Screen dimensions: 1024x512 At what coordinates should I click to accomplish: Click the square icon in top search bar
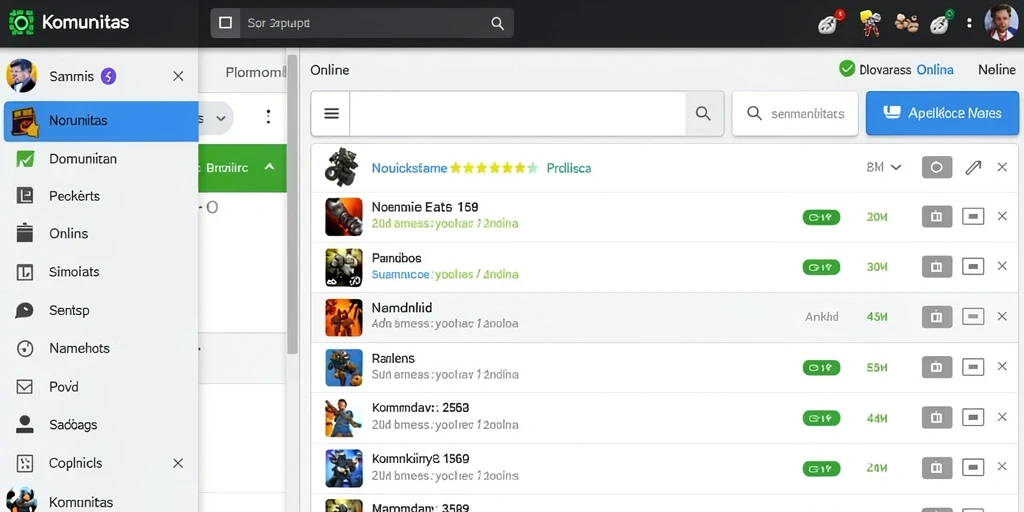click(x=225, y=23)
